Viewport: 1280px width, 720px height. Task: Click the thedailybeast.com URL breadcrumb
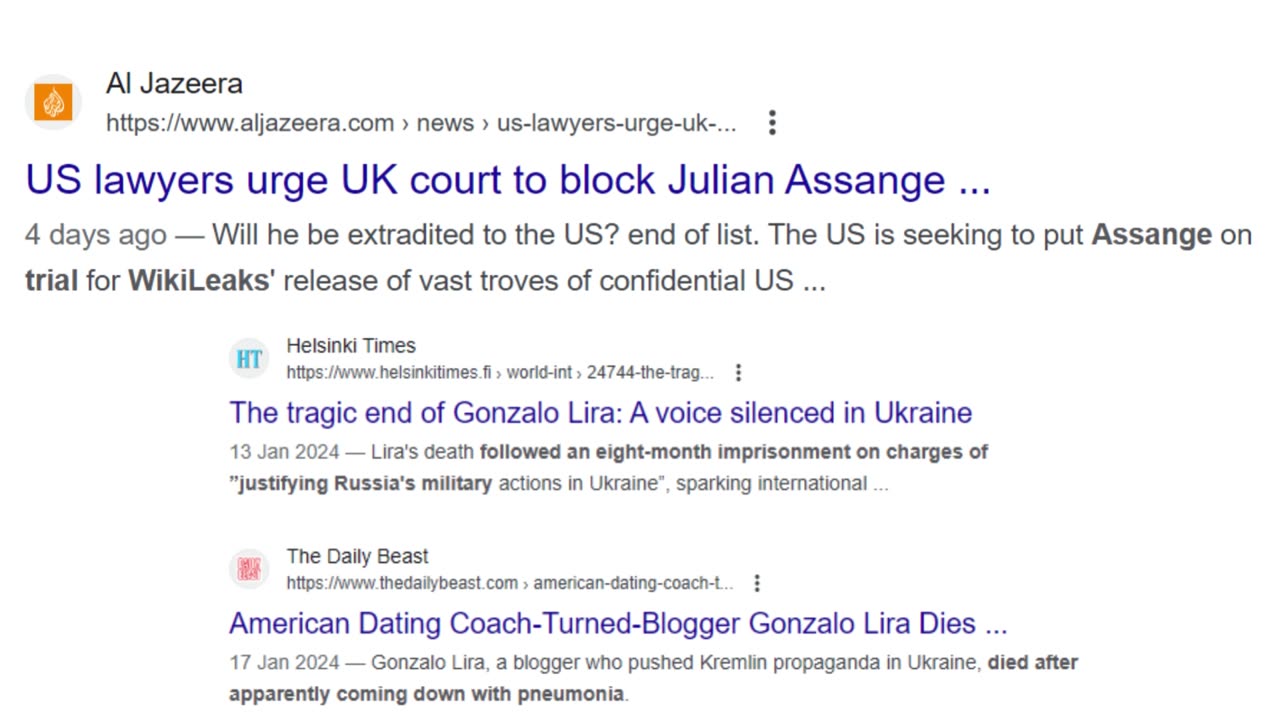tap(510, 583)
